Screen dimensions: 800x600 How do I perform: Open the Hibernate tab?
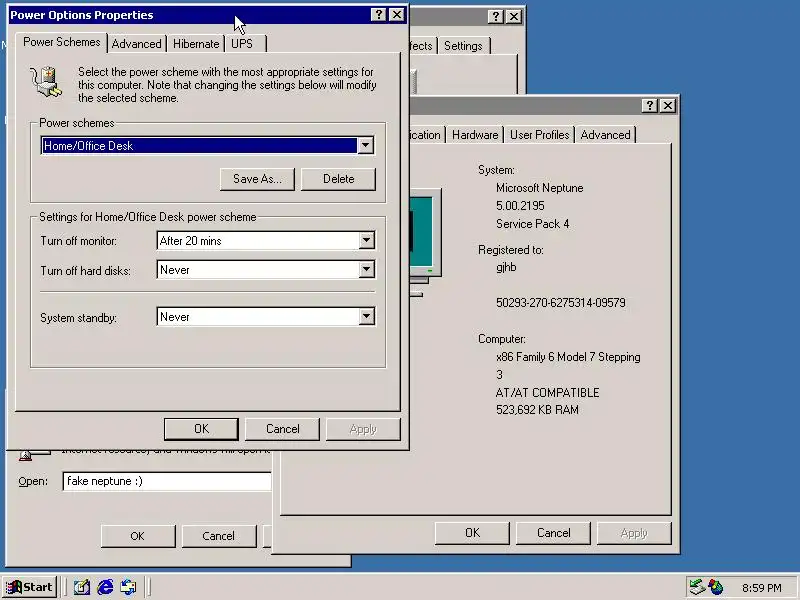pyautogui.click(x=196, y=44)
